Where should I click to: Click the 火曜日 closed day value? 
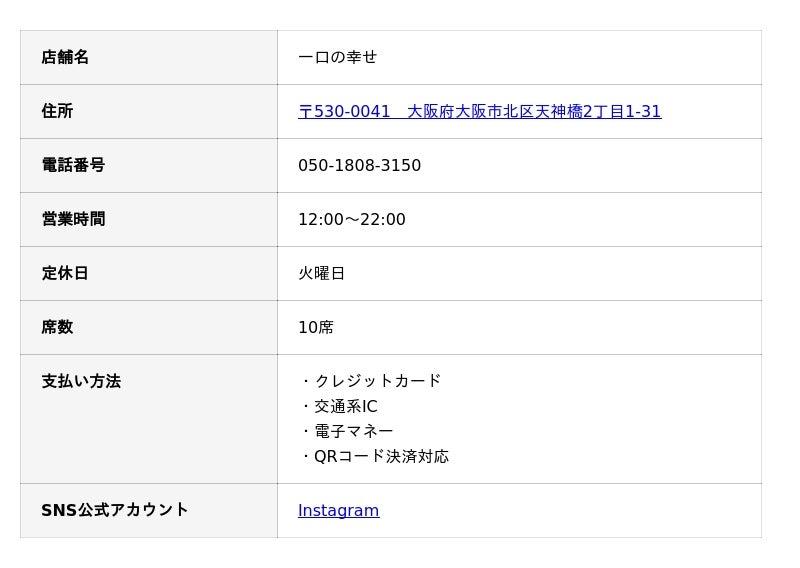tap(321, 274)
